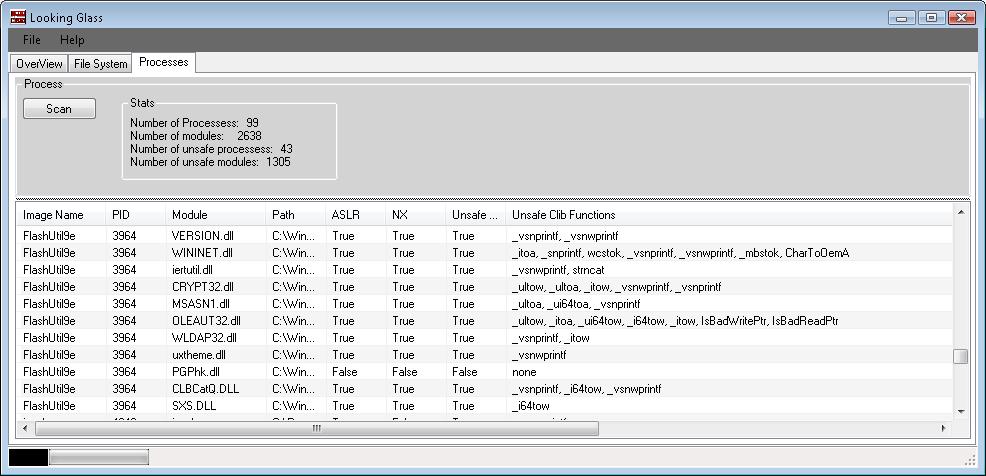Click FlashUtil9e name in WININET.dll row

click(49, 253)
